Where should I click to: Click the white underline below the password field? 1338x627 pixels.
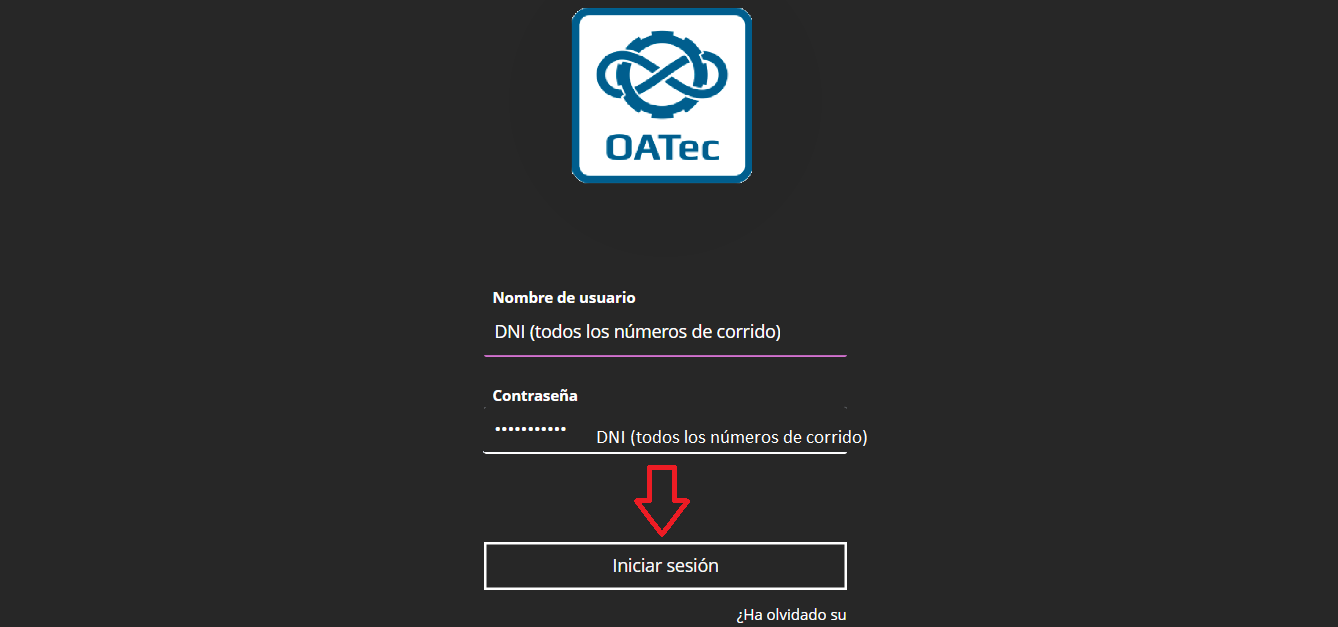[x=665, y=453]
